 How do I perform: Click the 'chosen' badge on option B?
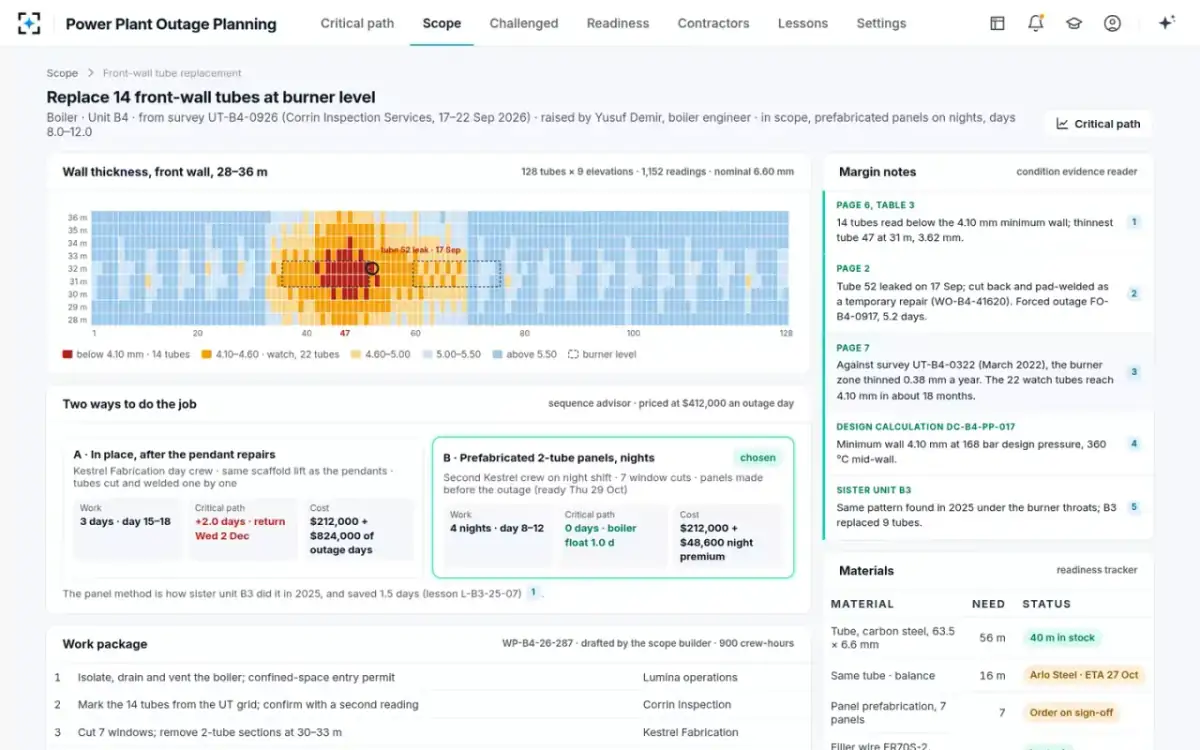[x=758, y=458]
